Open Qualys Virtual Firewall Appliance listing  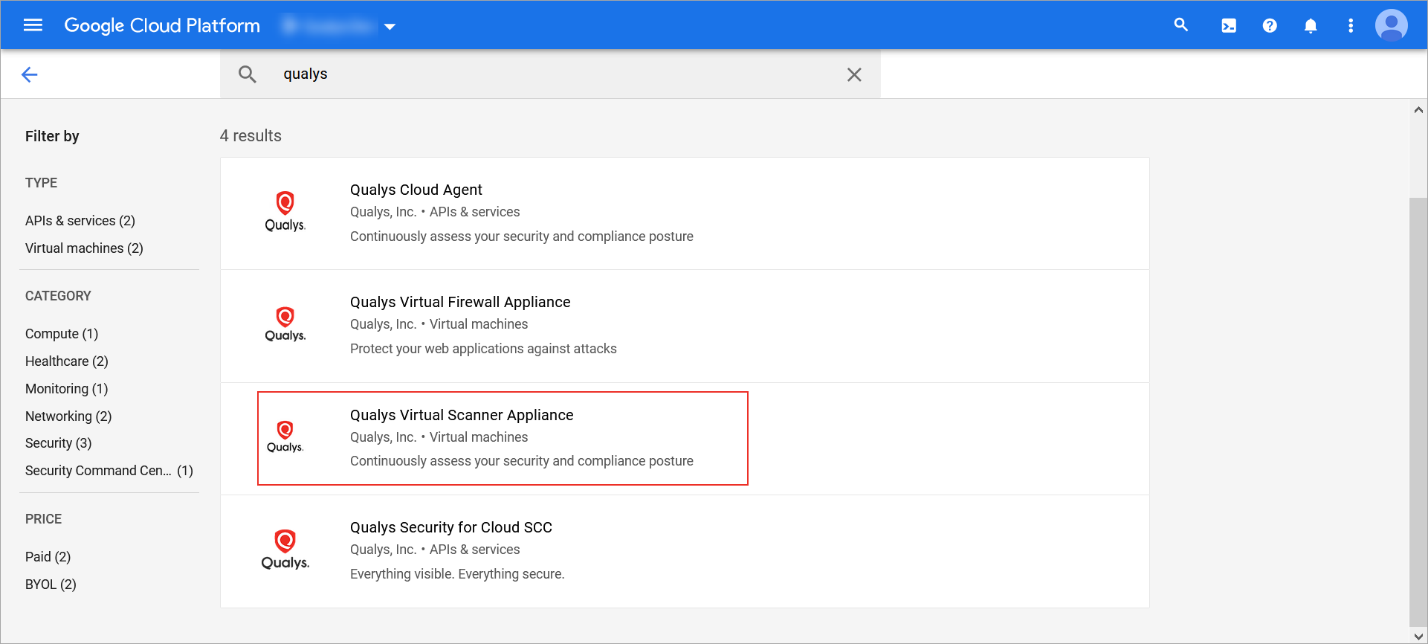click(x=459, y=301)
